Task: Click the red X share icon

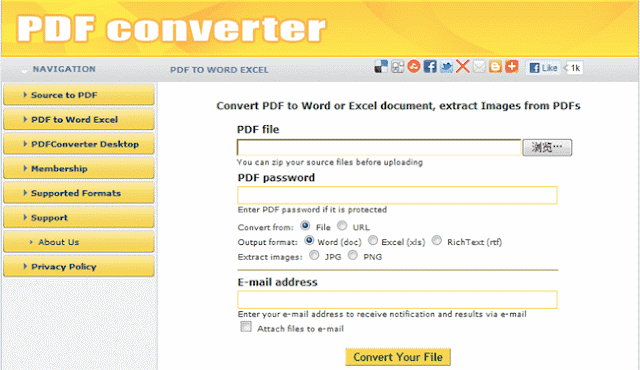Action: pos(462,66)
